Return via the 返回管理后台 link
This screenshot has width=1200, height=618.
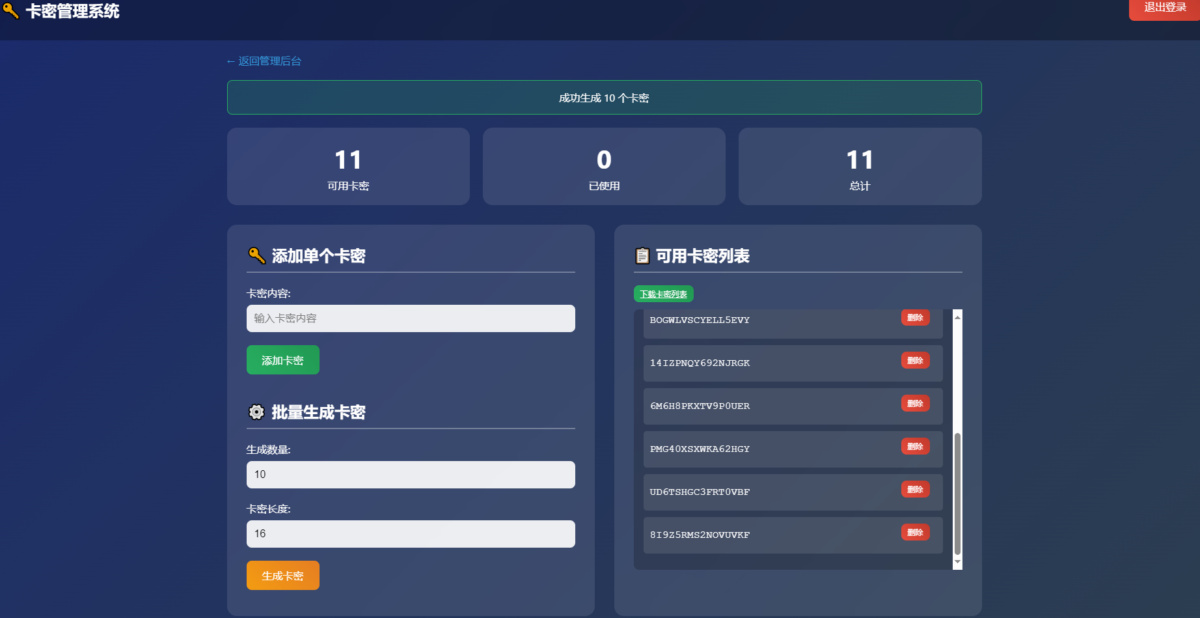click(264, 61)
